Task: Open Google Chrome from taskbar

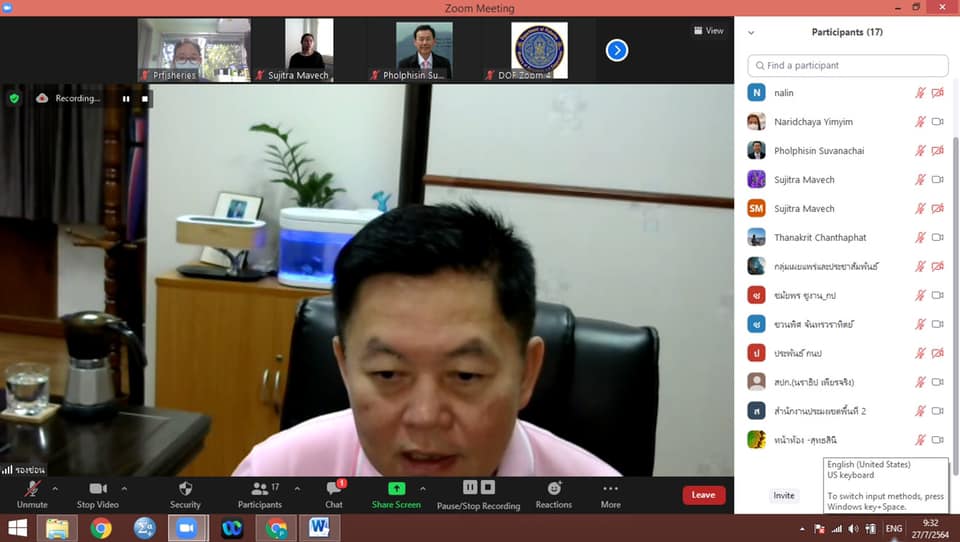Action: 101,528
